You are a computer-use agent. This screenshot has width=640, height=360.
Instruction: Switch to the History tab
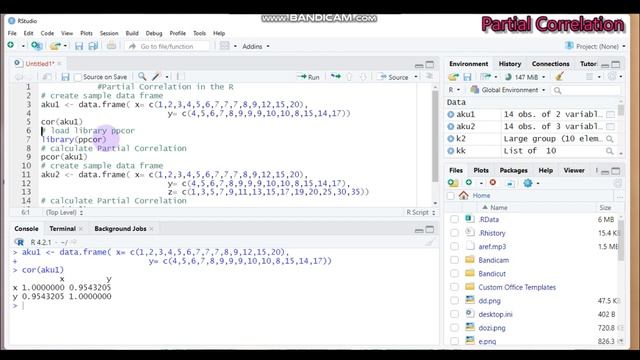(510, 64)
